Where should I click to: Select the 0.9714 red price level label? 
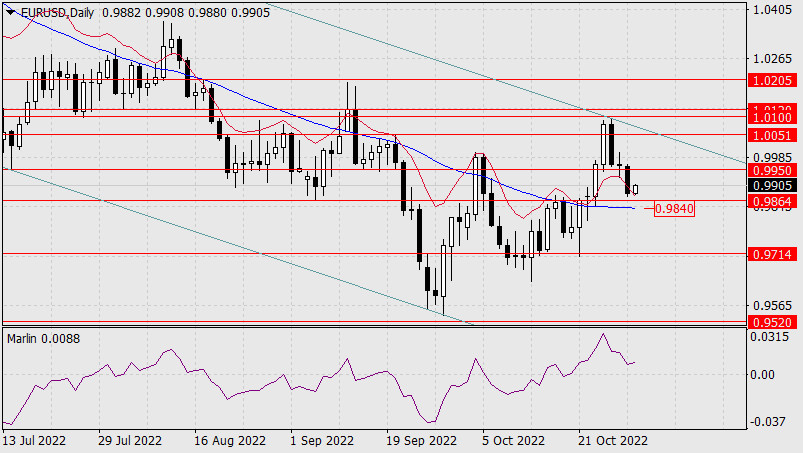click(773, 254)
